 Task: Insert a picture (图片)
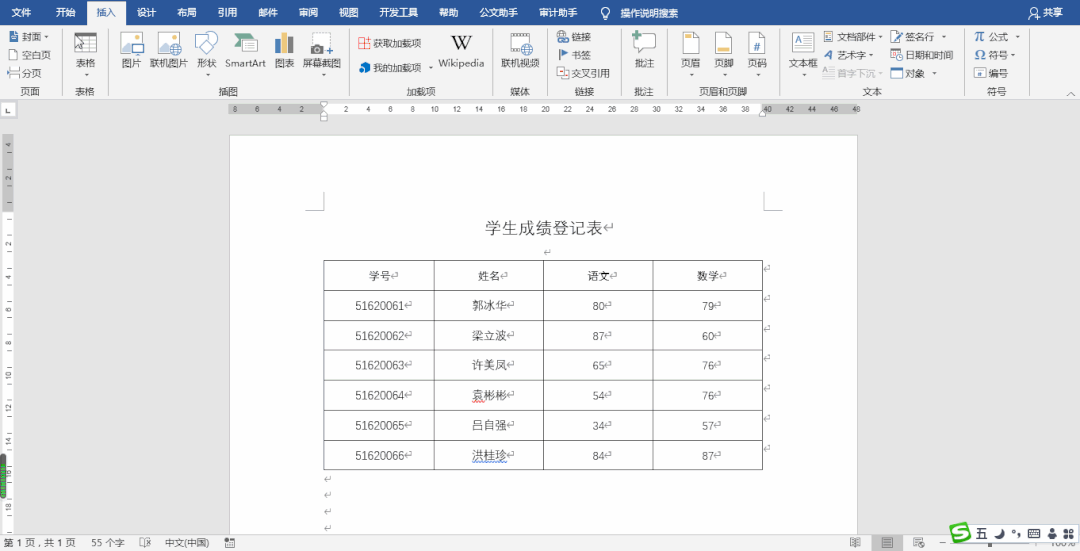coord(131,51)
